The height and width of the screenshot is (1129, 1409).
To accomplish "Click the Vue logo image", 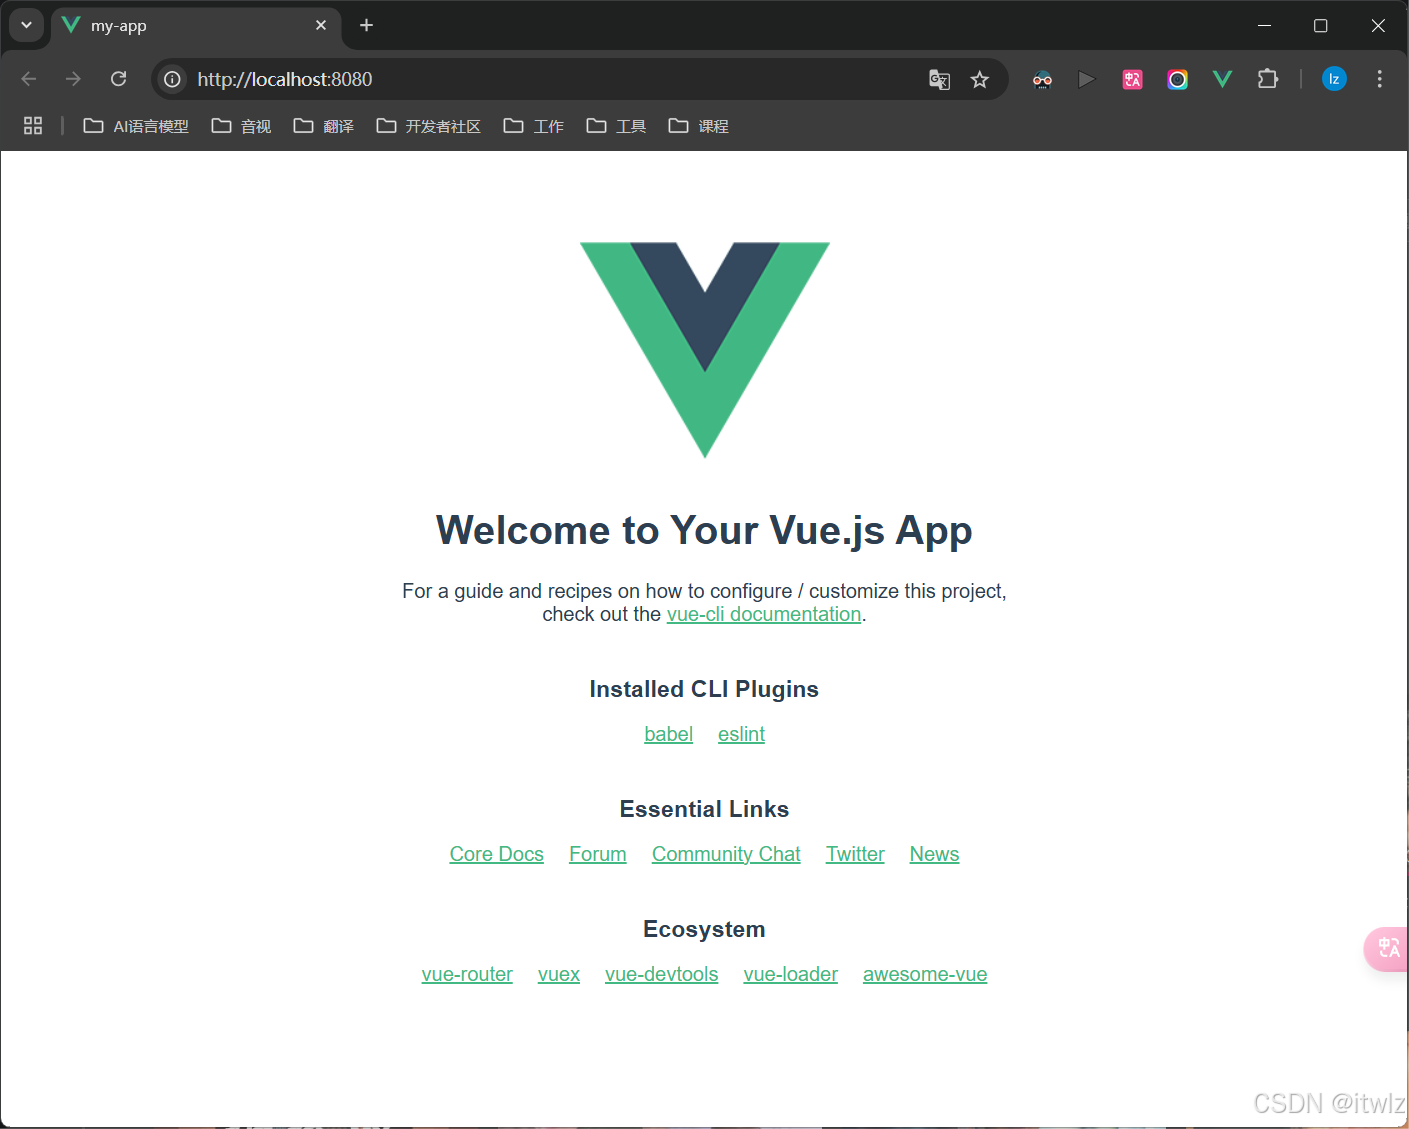I will pos(705,350).
